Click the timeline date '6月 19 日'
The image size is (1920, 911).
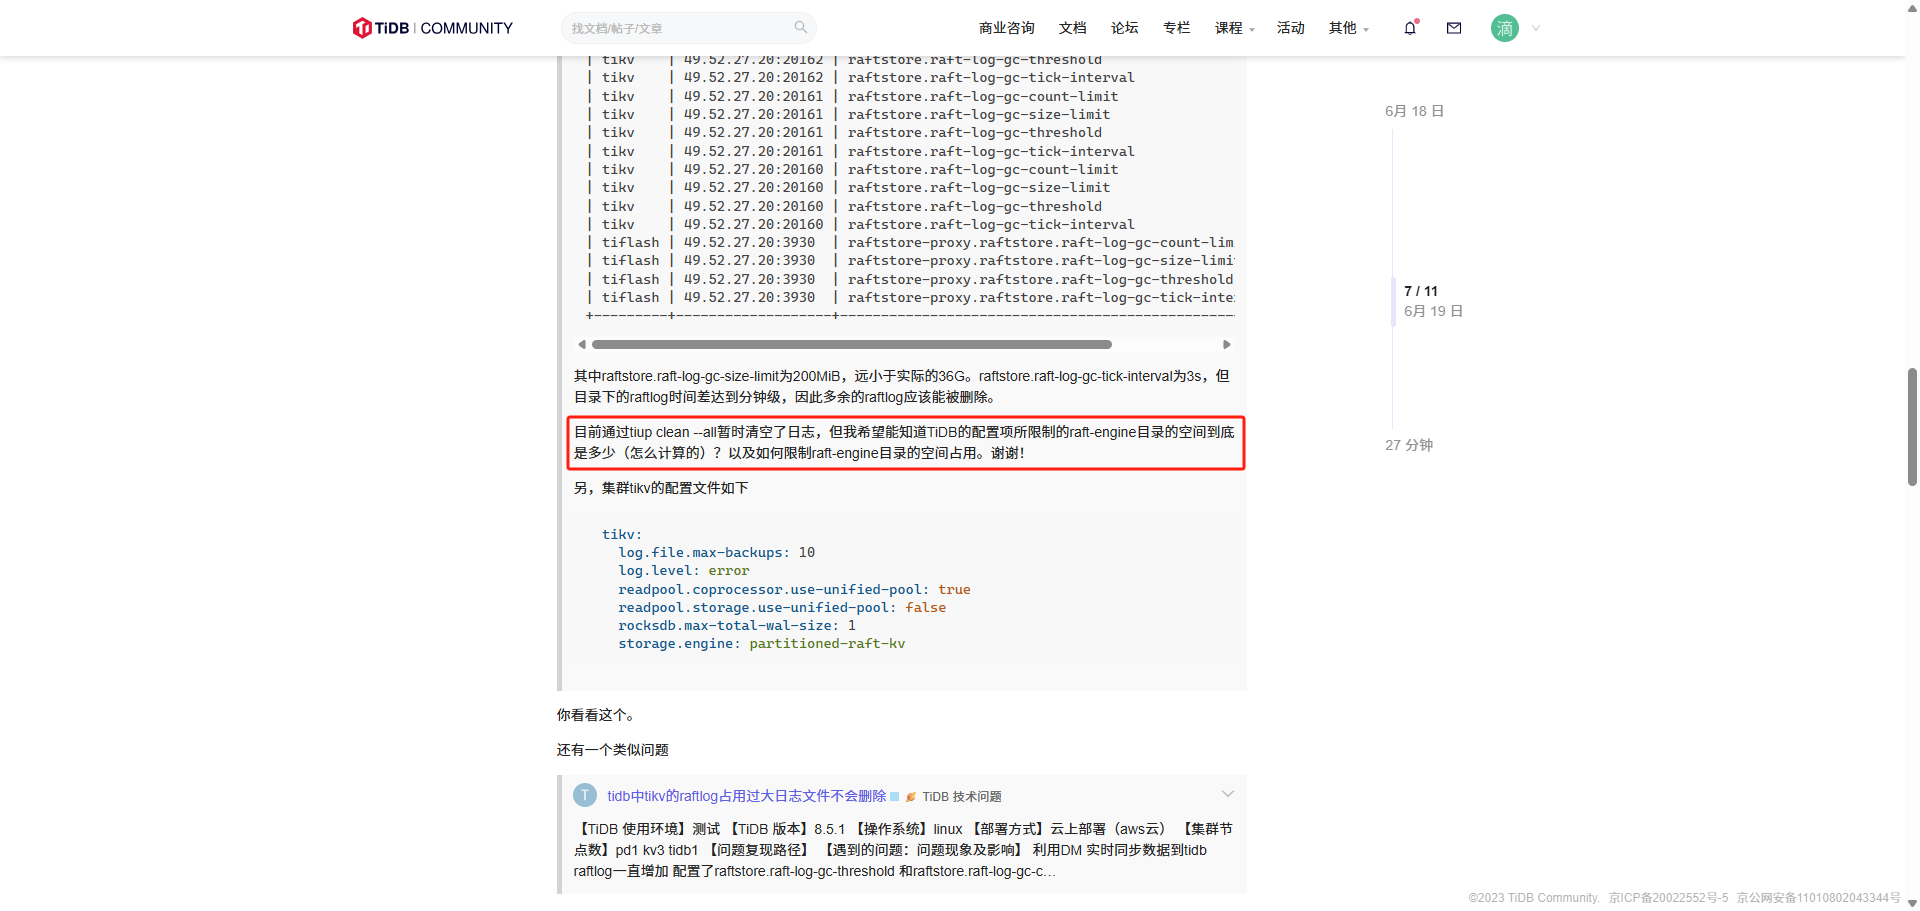click(x=1433, y=311)
